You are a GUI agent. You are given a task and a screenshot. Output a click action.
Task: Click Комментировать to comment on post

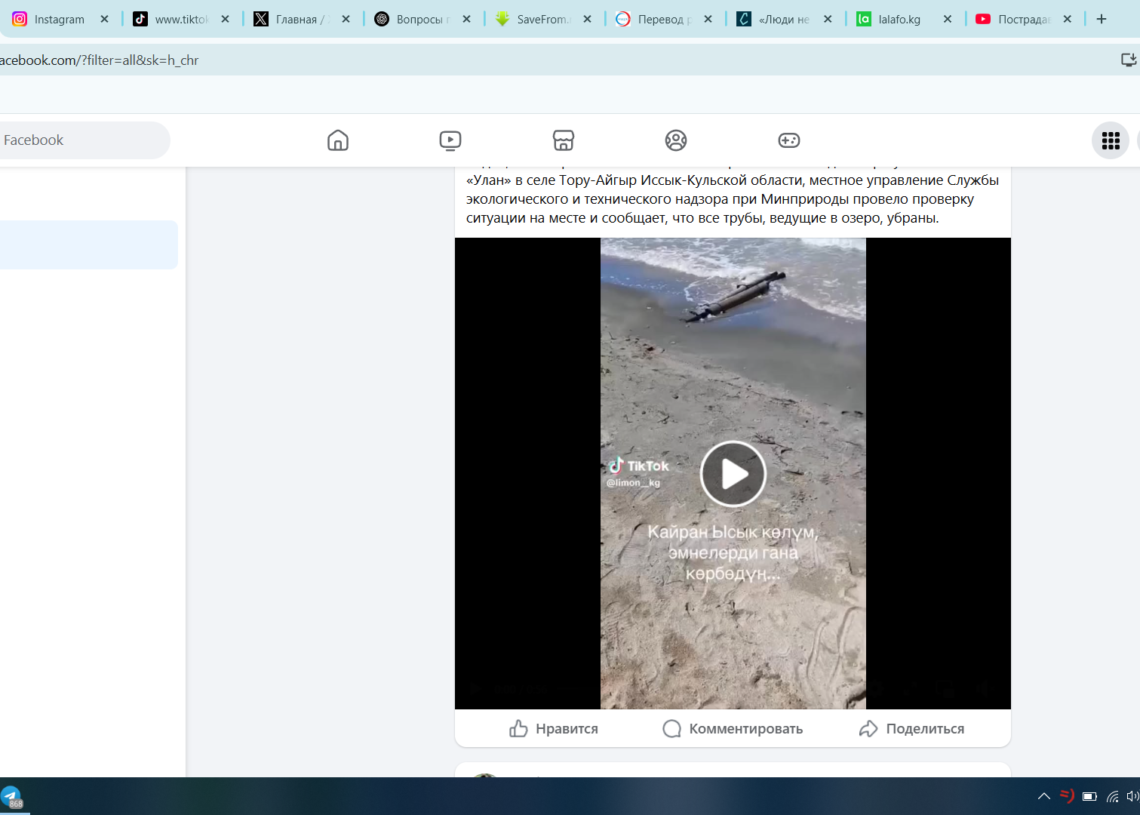point(732,729)
